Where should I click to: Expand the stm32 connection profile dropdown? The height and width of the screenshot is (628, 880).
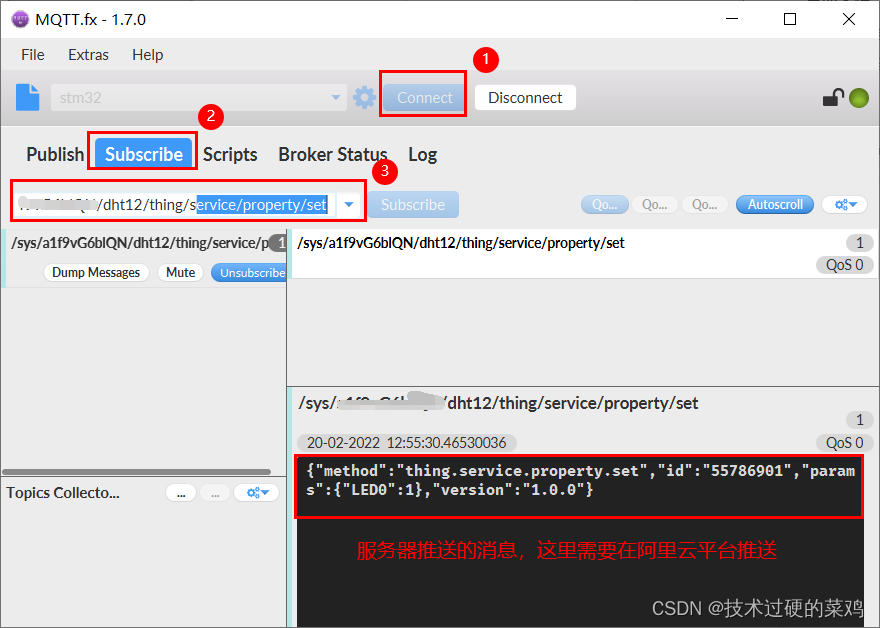pyautogui.click(x=336, y=98)
